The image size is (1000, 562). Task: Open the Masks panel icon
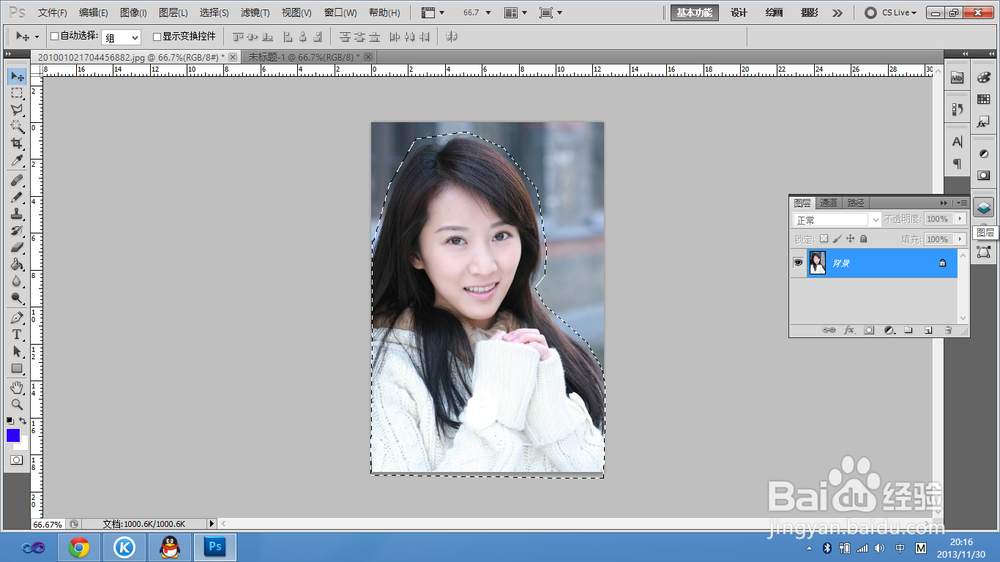coord(983,175)
